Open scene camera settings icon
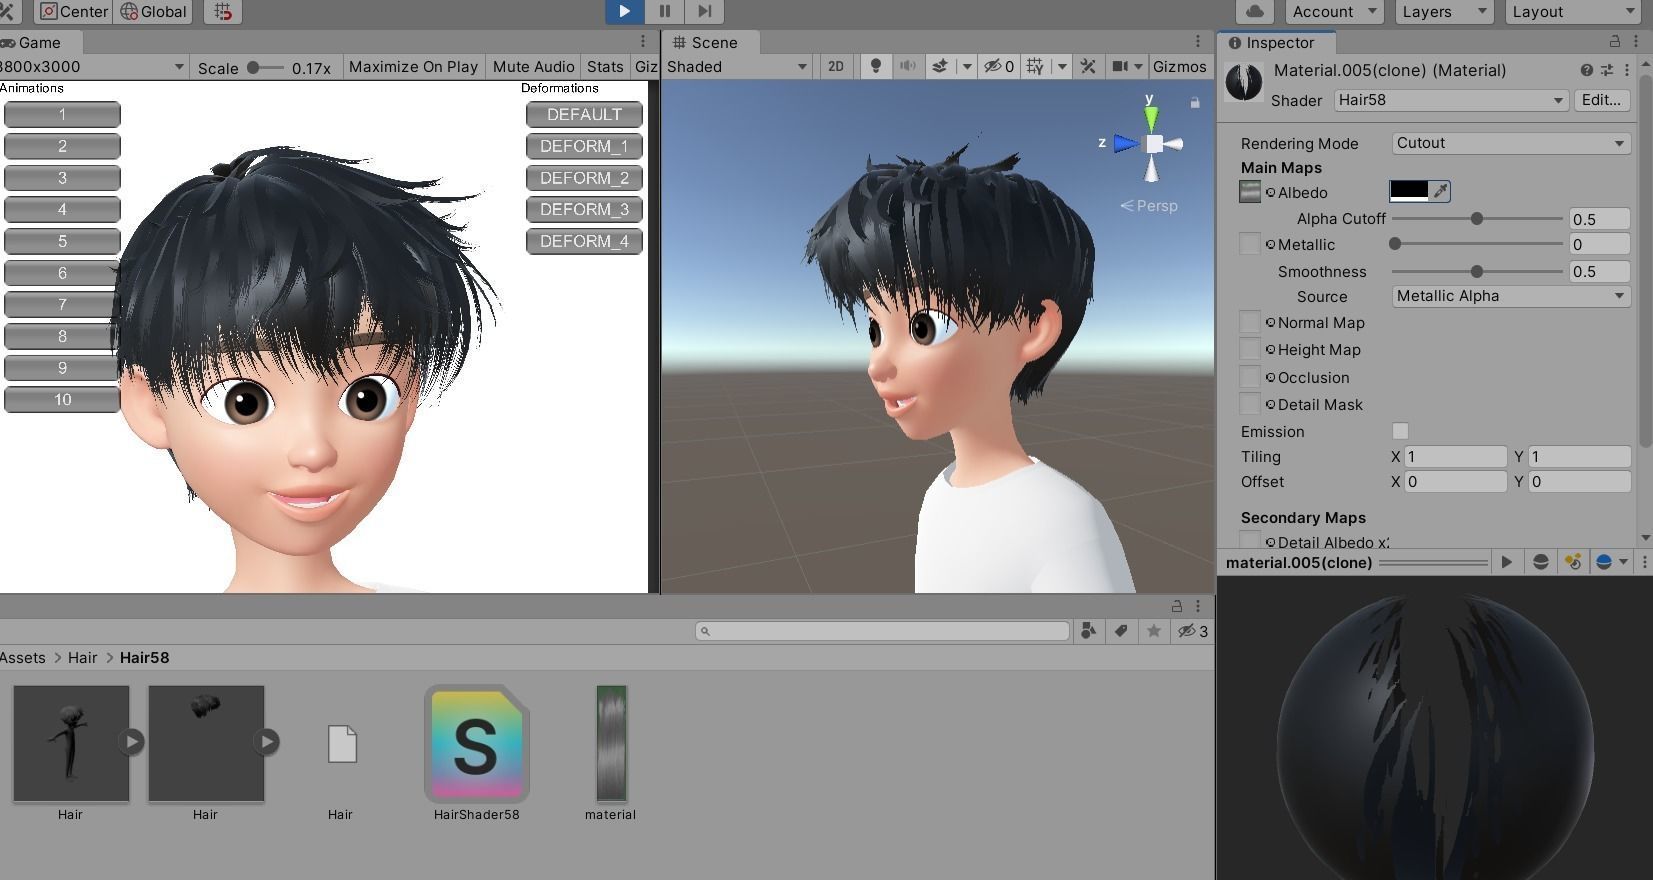1653x880 pixels. (1120, 66)
